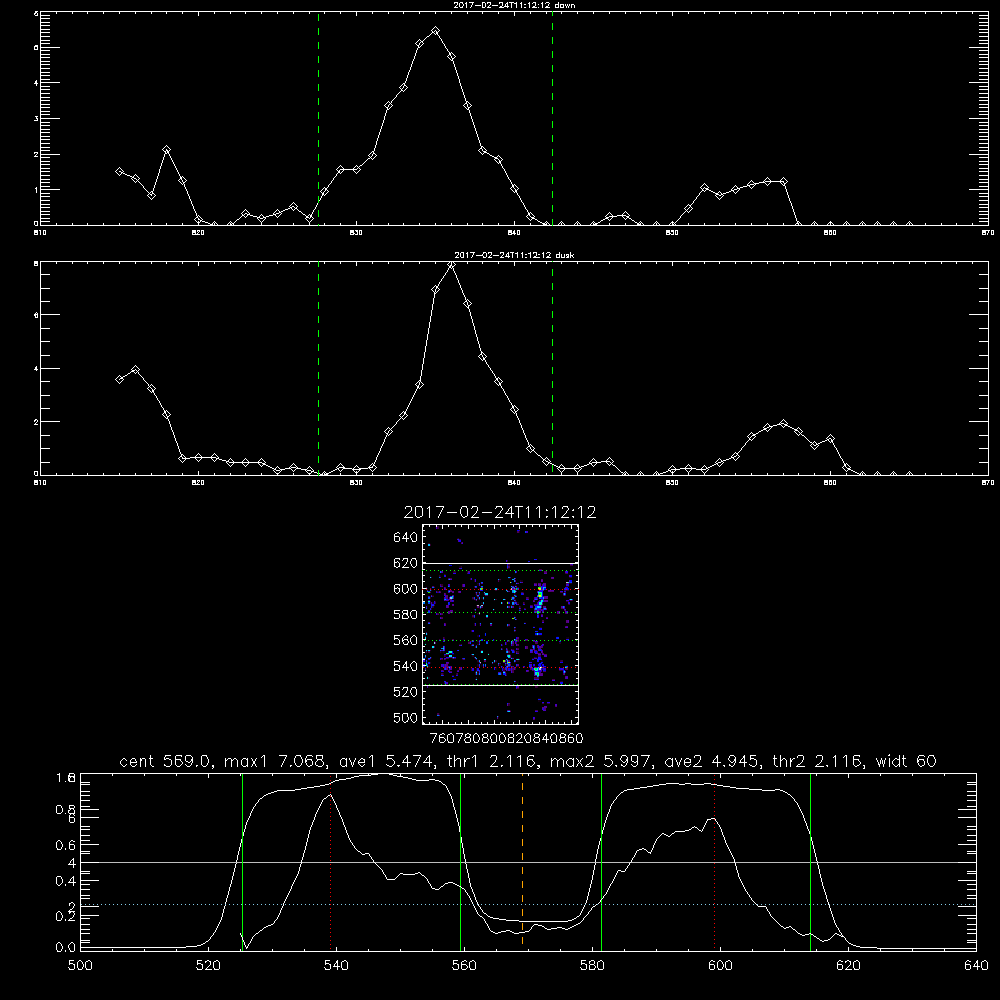1000x1000 pixels.
Task: Click the 'thr1 2.116' value in stats line
Action: [x=496, y=761]
